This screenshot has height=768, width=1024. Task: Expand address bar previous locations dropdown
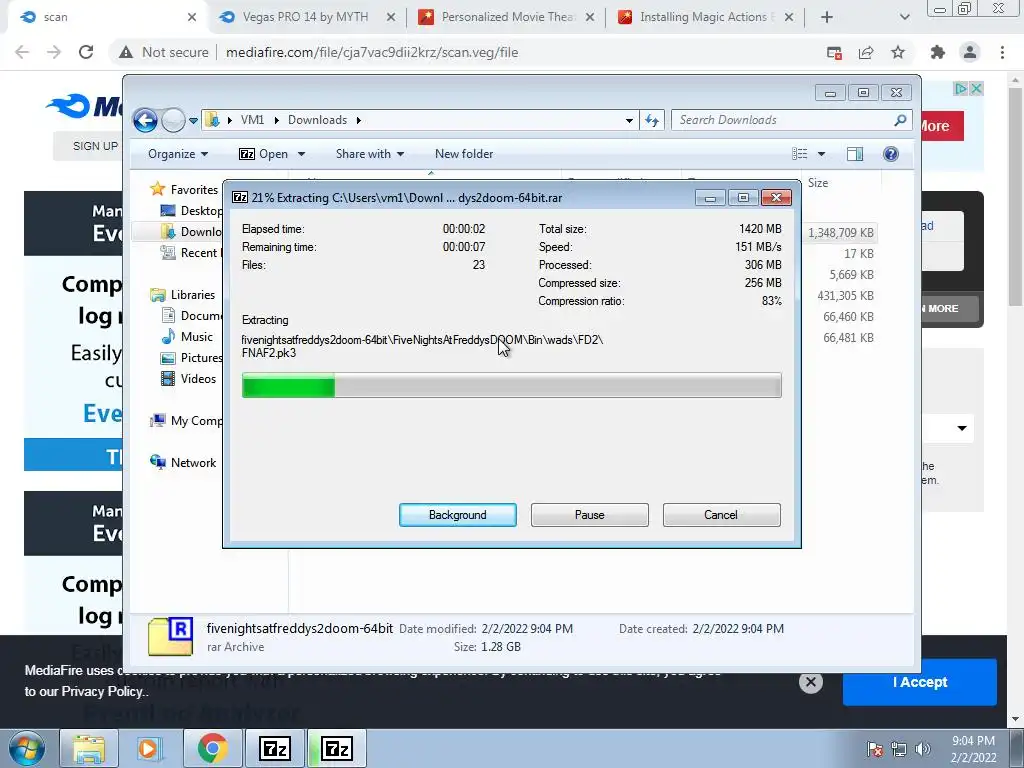(x=629, y=120)
